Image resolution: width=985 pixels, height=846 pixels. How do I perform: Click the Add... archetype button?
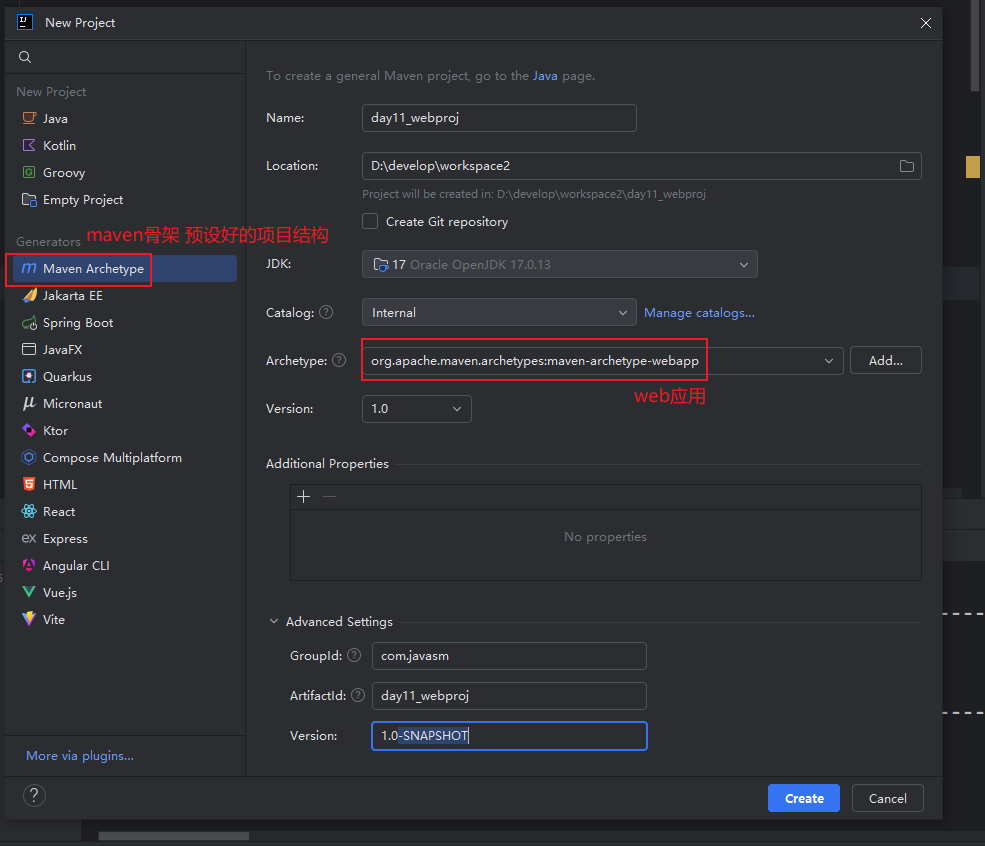885,361
